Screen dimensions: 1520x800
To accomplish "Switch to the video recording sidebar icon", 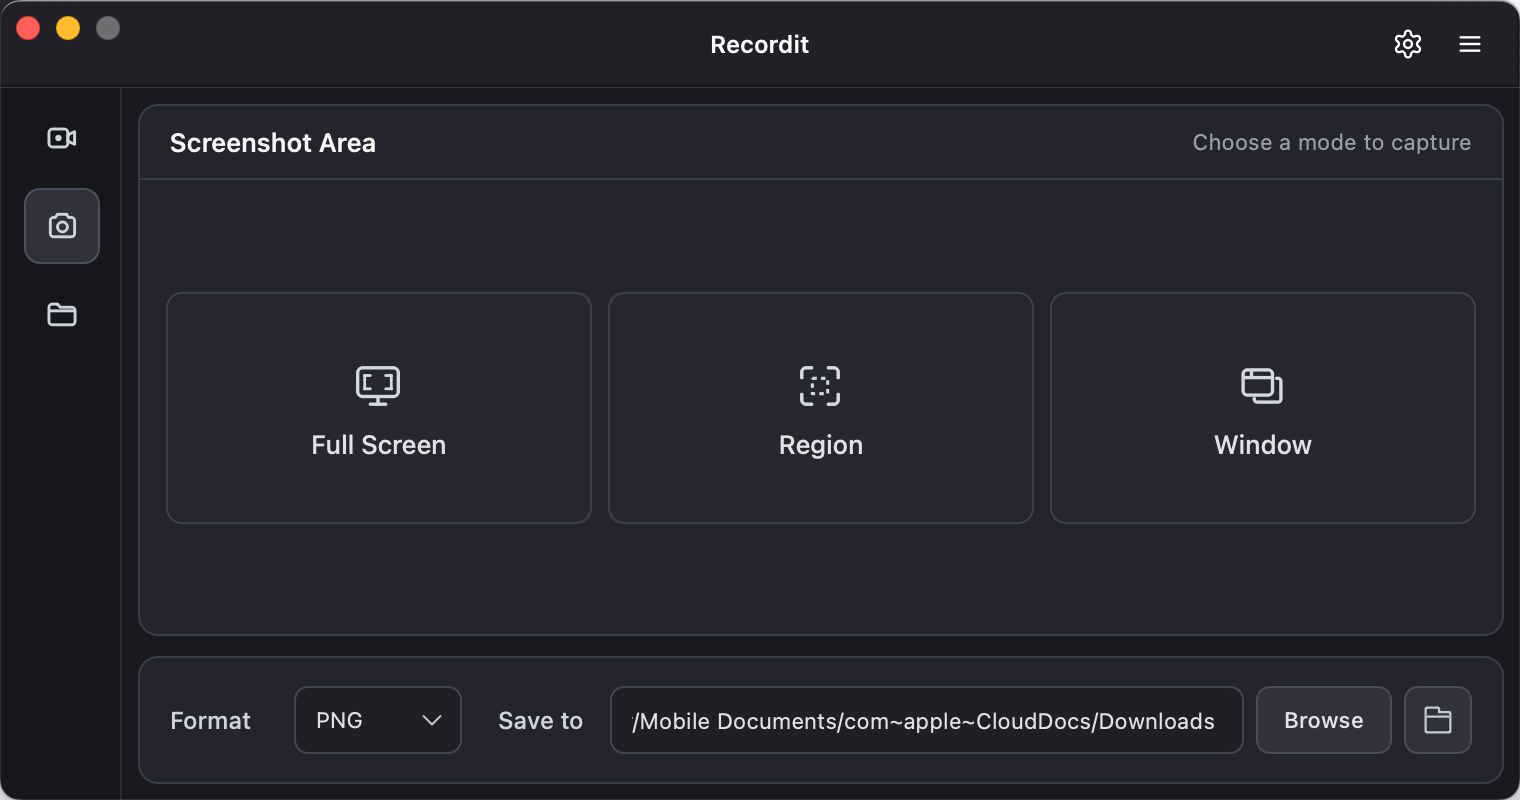I will [62, 138].
